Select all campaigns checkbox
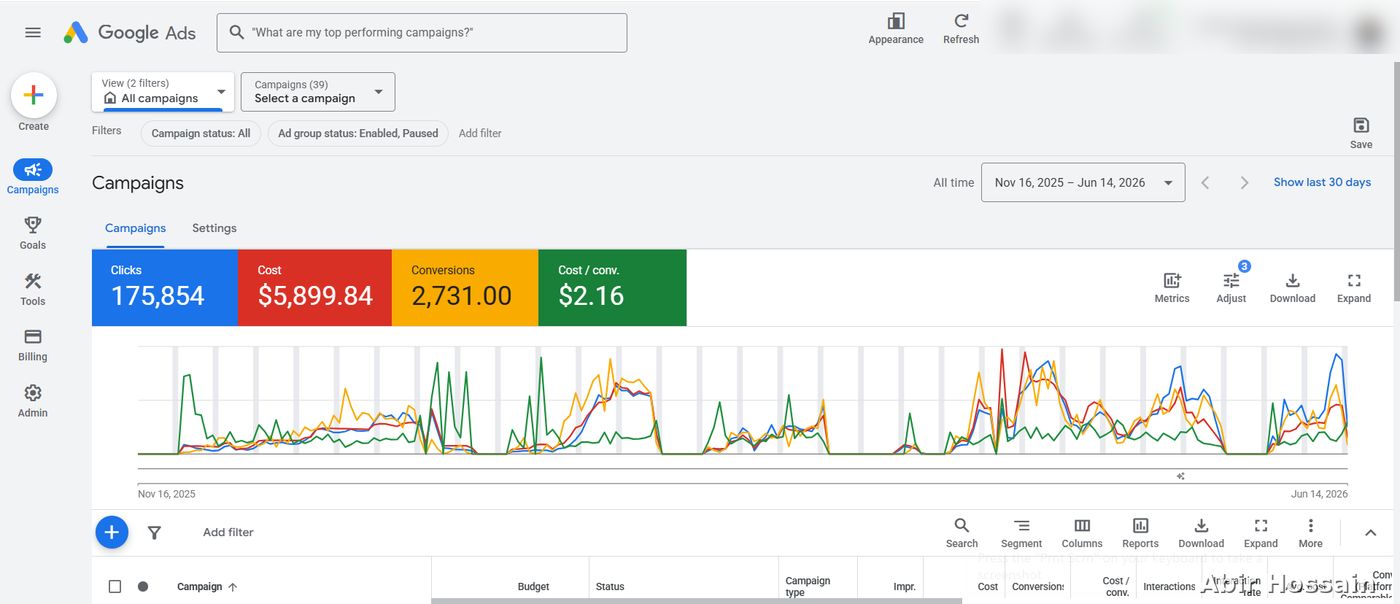The height and width of the screenshot is (604, 1400). (115, 587)
